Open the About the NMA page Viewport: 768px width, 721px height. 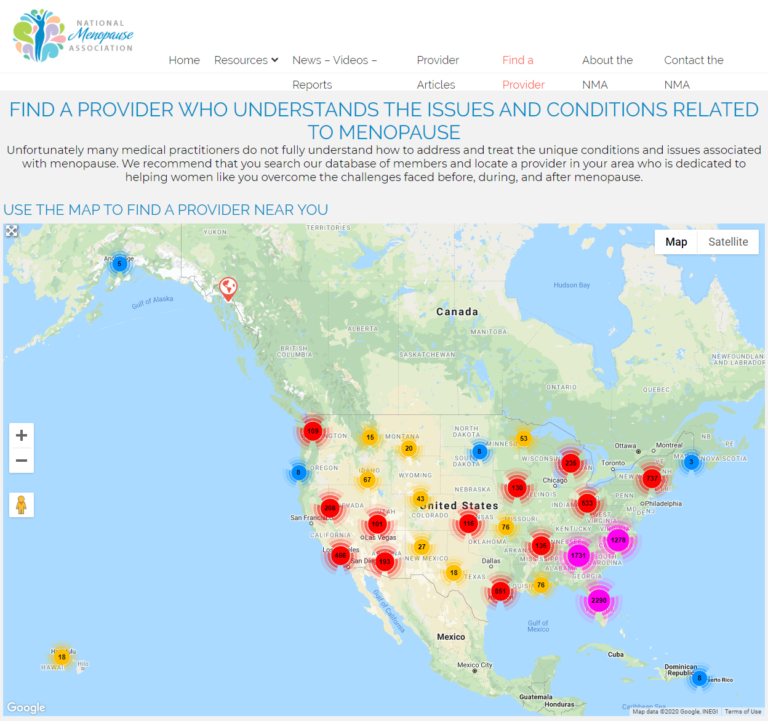[607, 72]
